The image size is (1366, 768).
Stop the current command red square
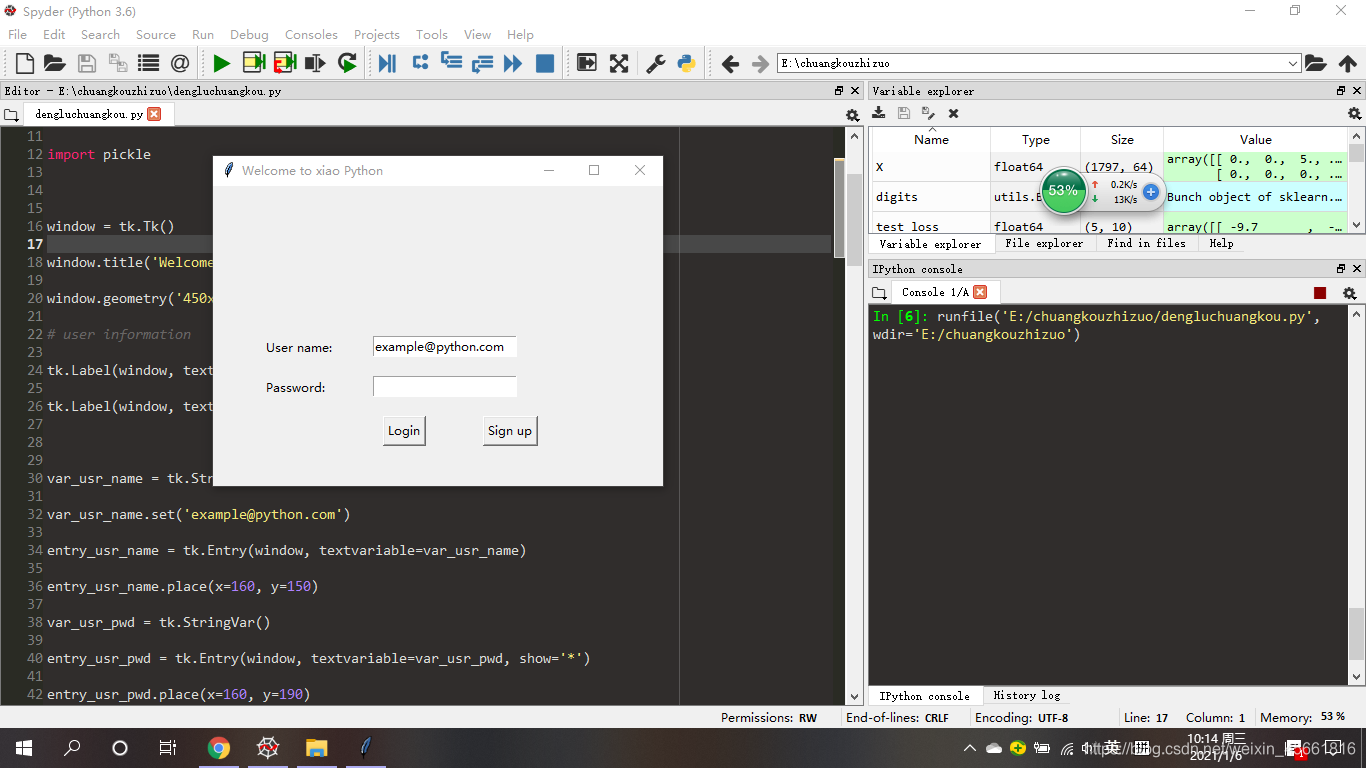tap(1320, 293)
